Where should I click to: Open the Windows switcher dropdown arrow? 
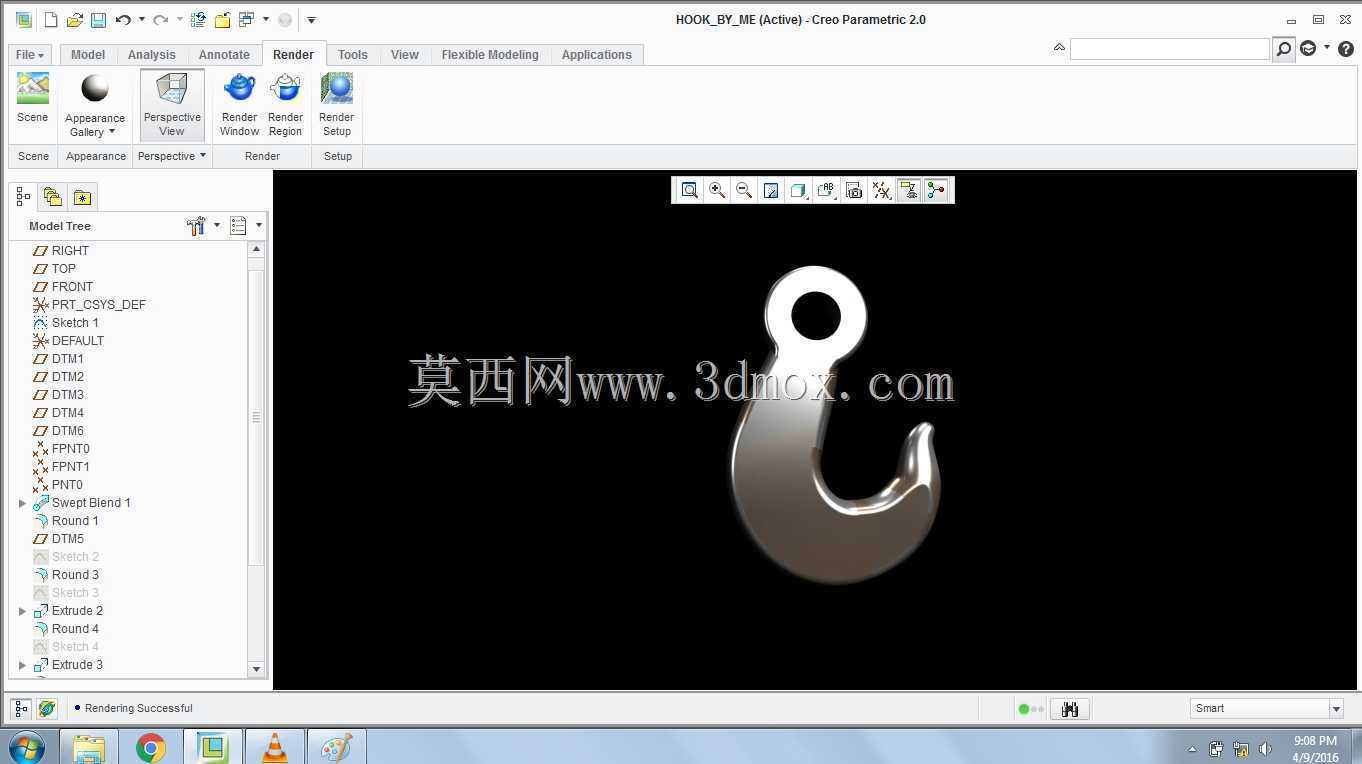point(265,20)
